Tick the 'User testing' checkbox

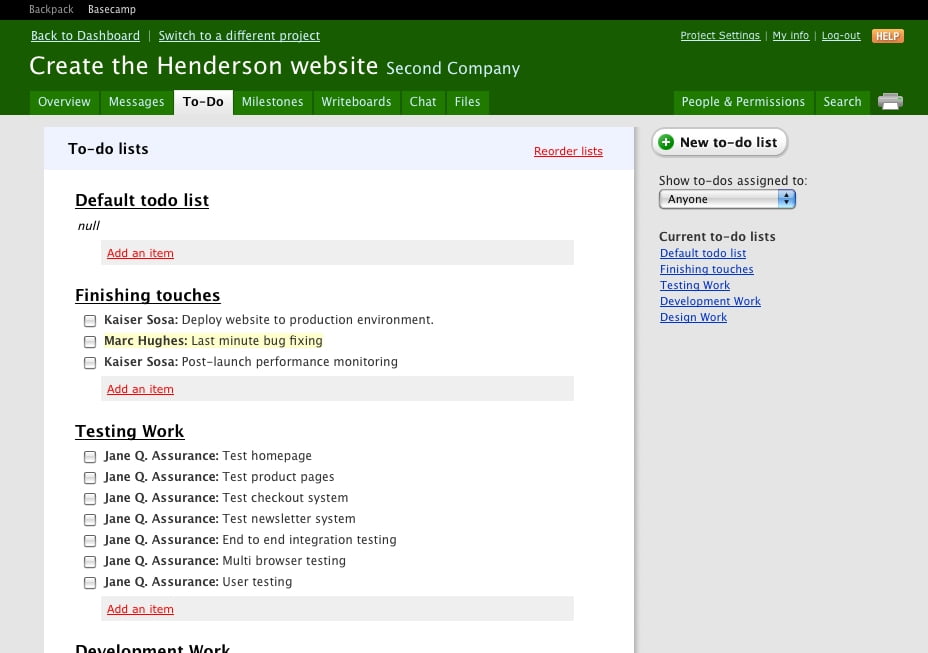point(90,583)
